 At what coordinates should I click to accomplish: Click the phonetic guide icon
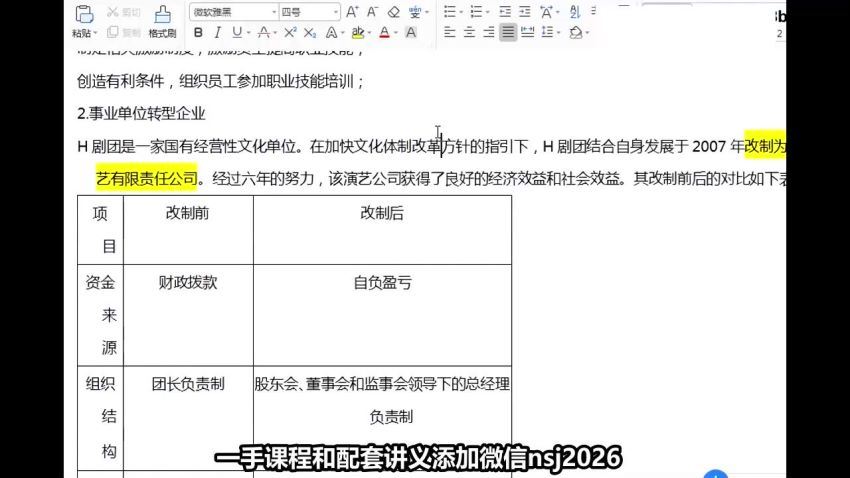[415, 12]
